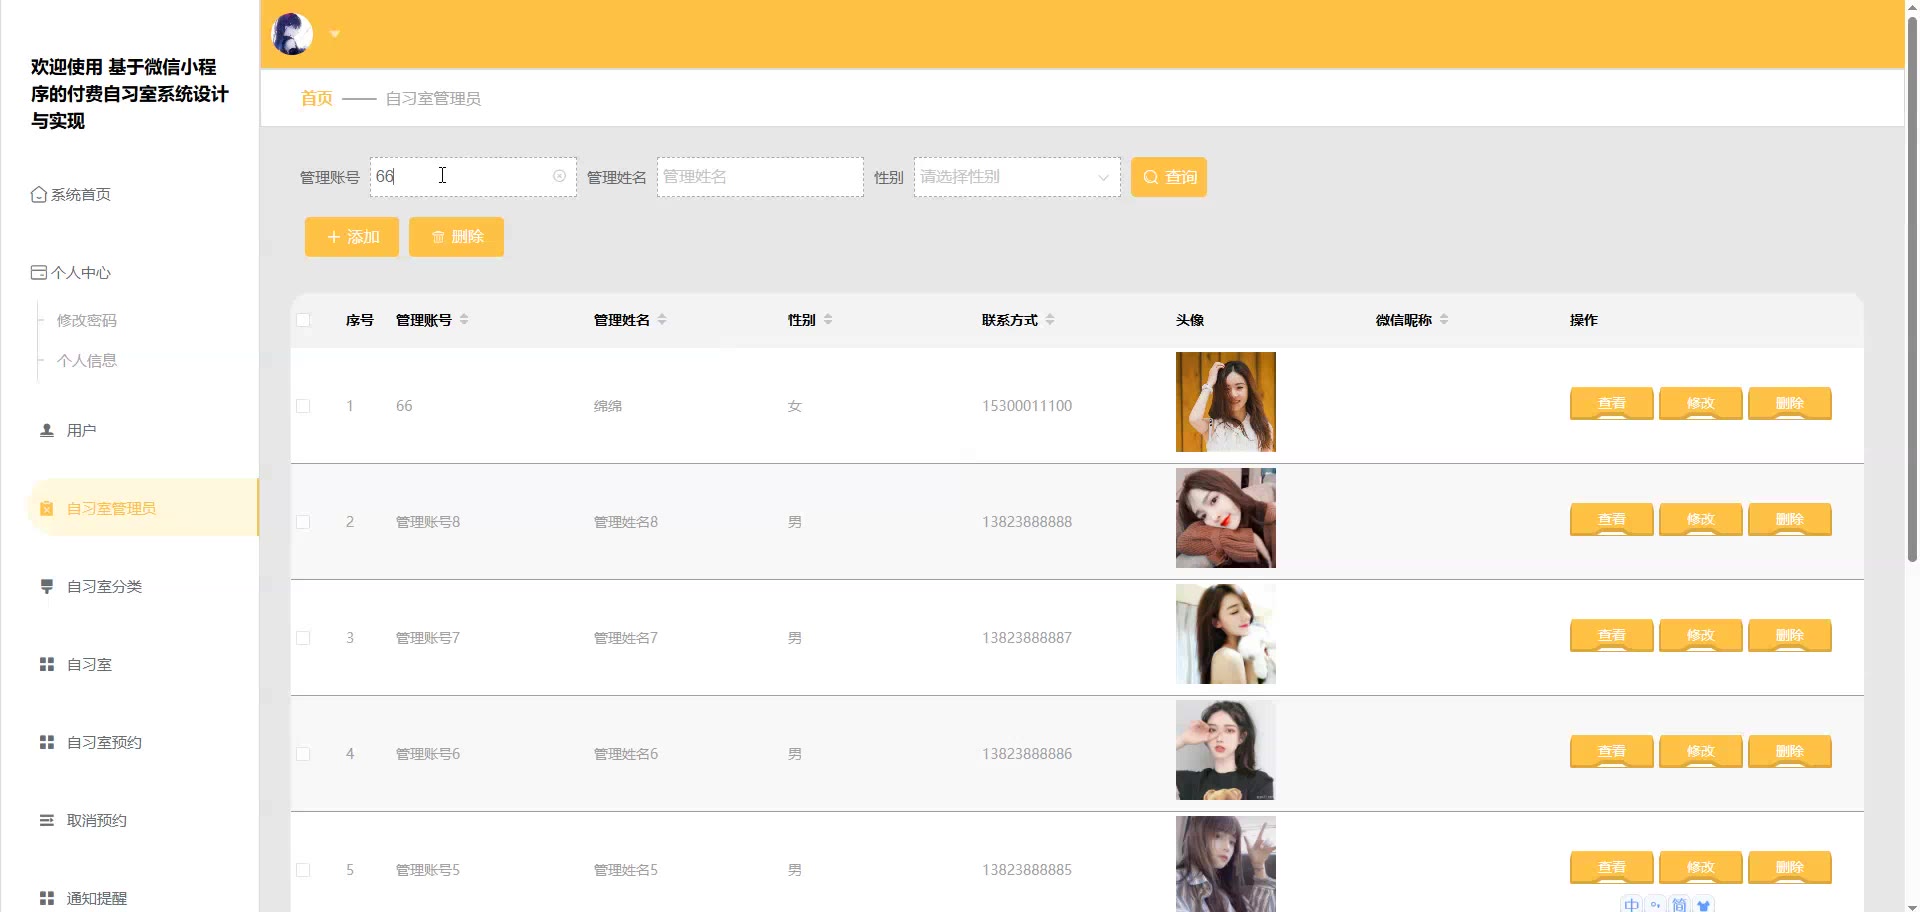Open the avatar thumbnail of 绵绵 in row 1
This screenshot has height=912, width=1920.
tap(1225, 402)
